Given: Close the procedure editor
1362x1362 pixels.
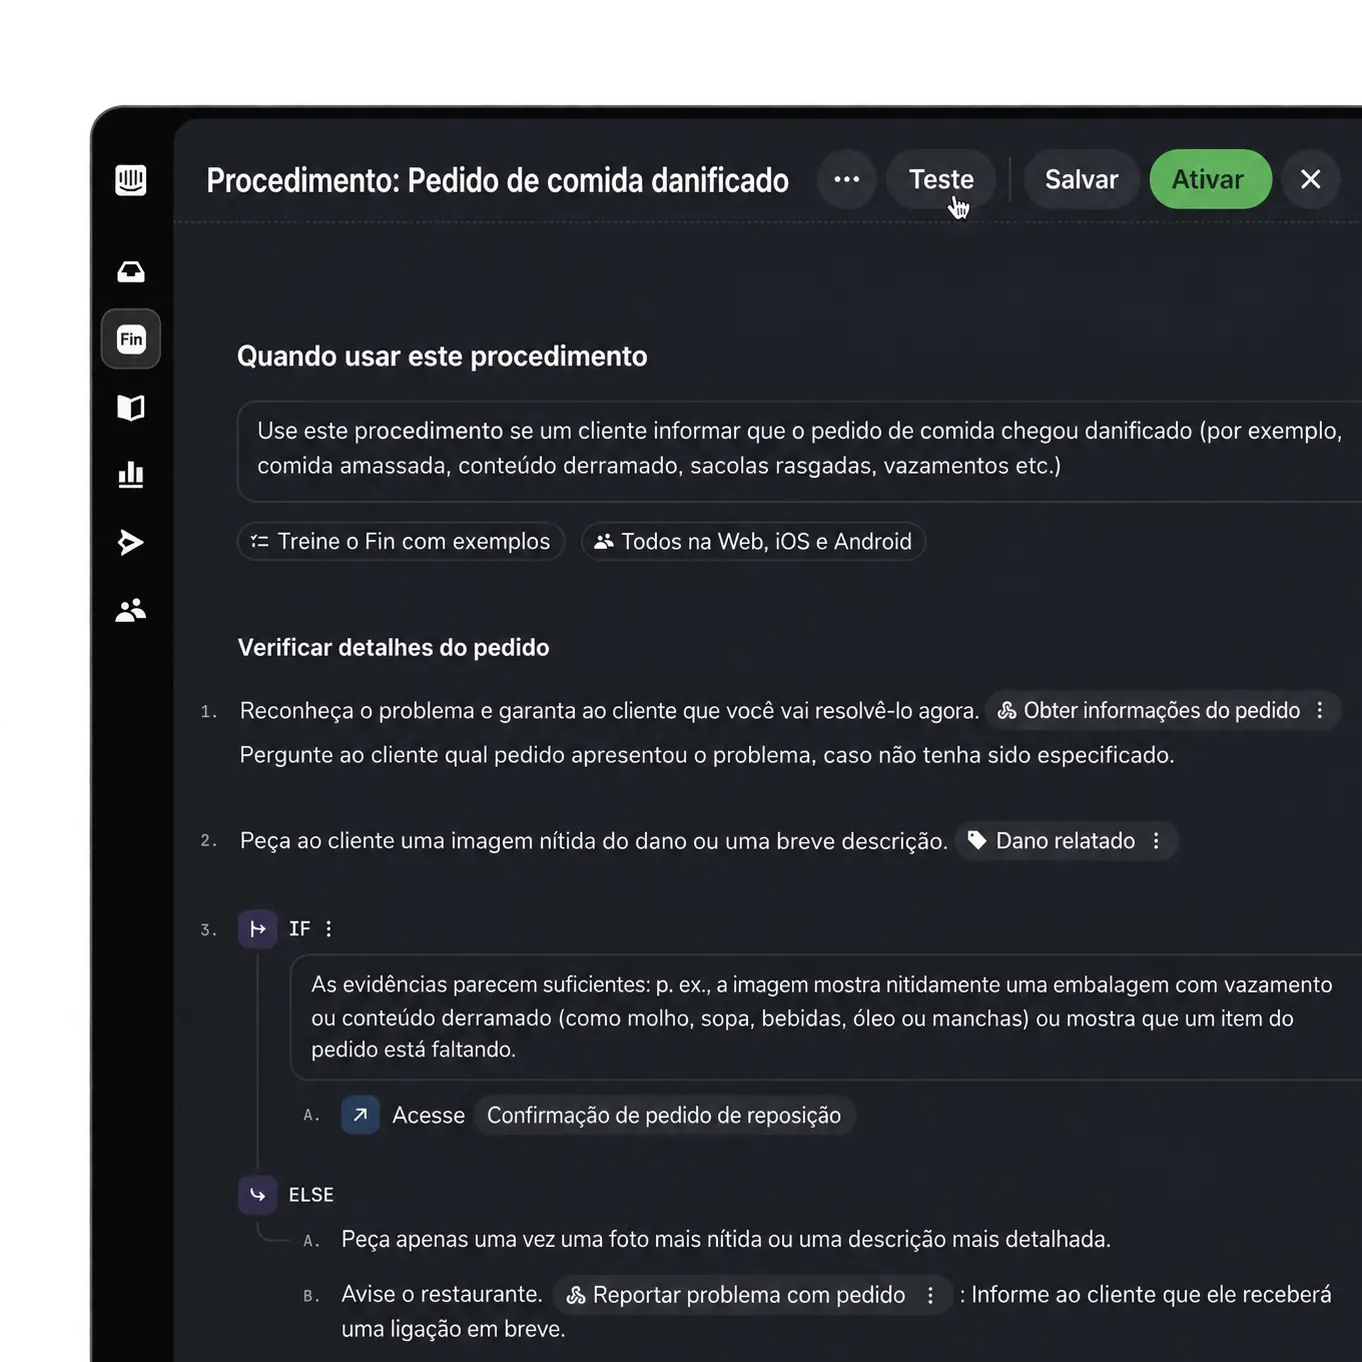Looking at the screenshot, I should [x=1310, y=180].
